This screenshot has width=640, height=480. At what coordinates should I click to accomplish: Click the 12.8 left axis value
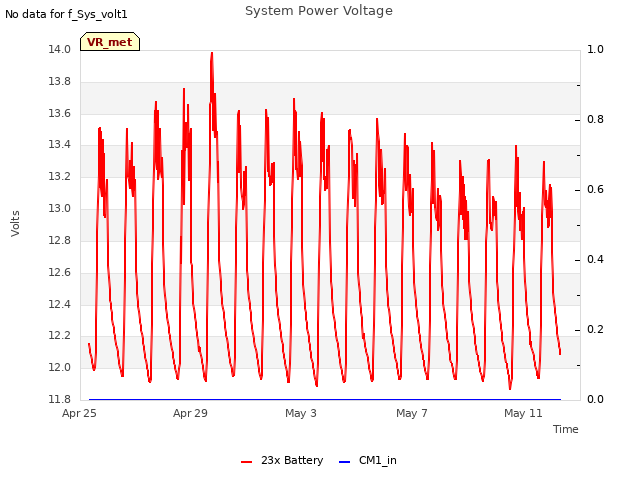click(60, 240)
